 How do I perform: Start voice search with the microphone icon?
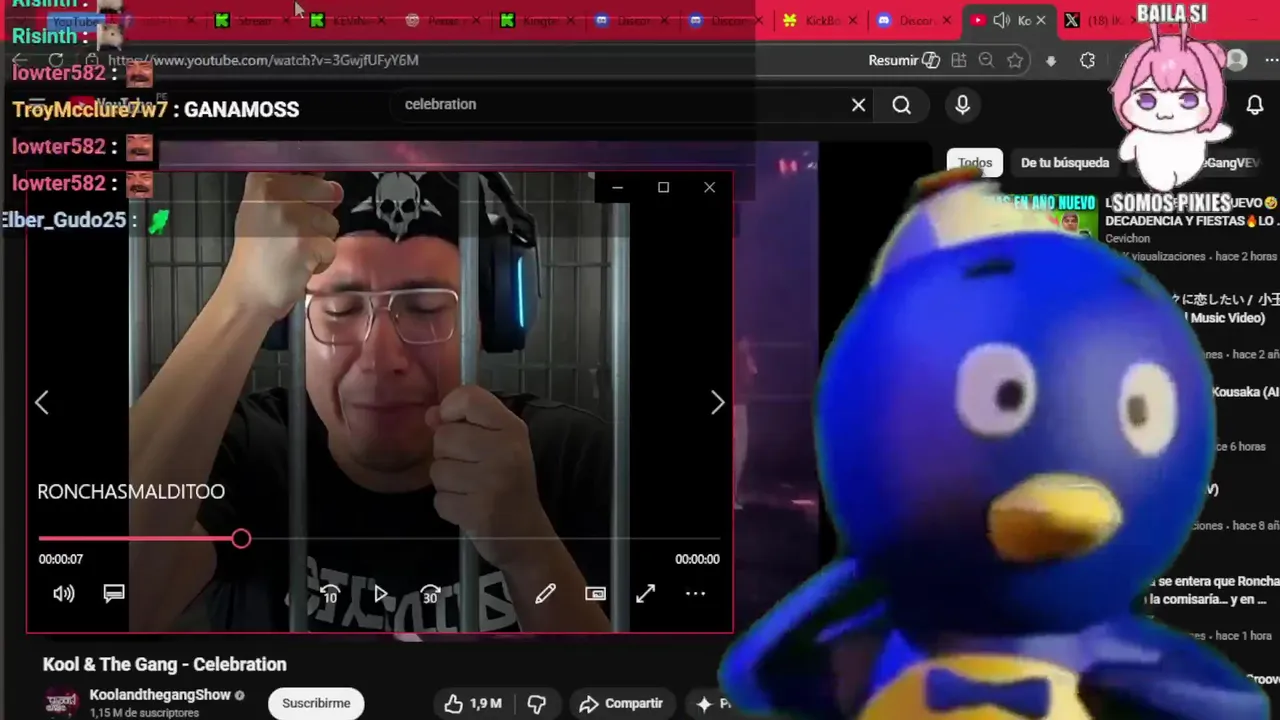click(962, 105)
